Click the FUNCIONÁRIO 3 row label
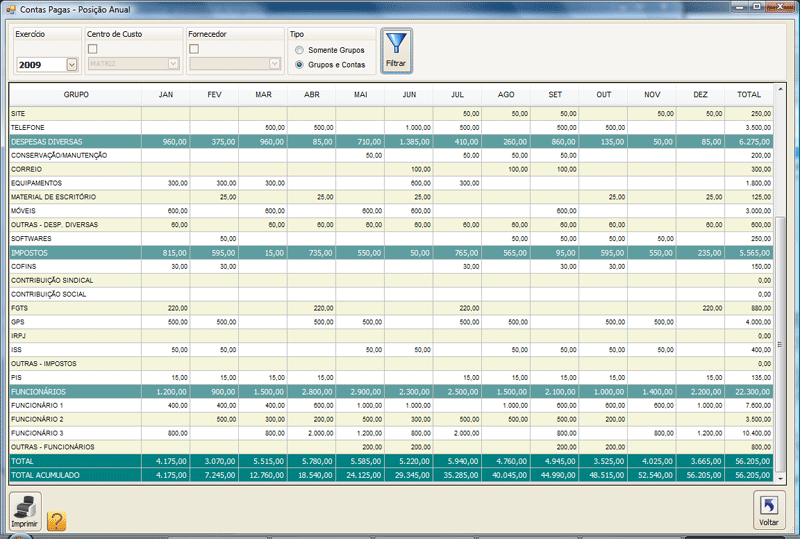The image size is (800, 539). (x=37, y=433)
